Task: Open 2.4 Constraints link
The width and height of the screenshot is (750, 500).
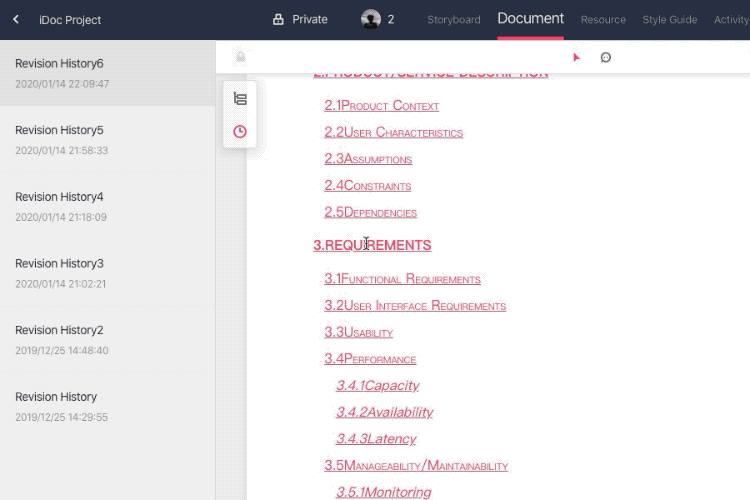Action: 368,186
